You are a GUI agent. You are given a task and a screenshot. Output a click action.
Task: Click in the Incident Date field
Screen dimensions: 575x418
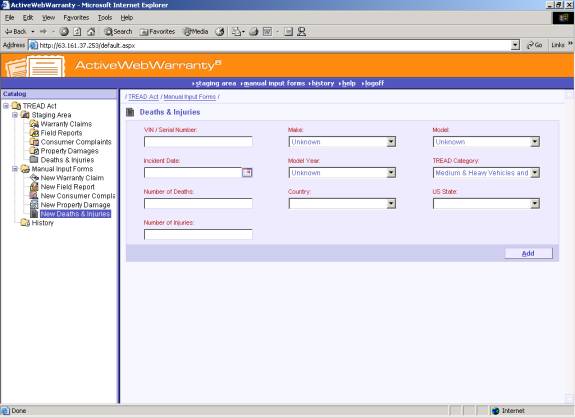(193, 173)
